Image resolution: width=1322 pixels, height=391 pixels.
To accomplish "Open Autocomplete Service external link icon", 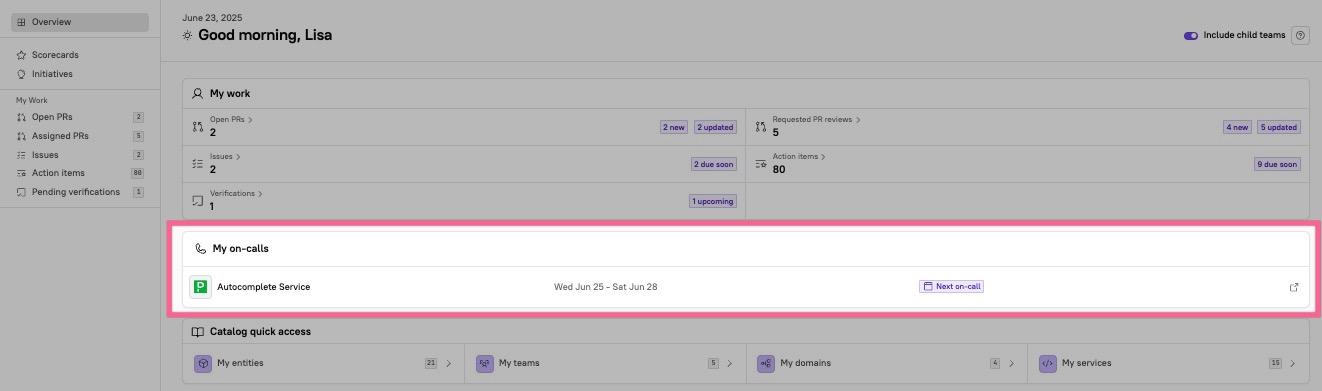I will pos(1294,287).
